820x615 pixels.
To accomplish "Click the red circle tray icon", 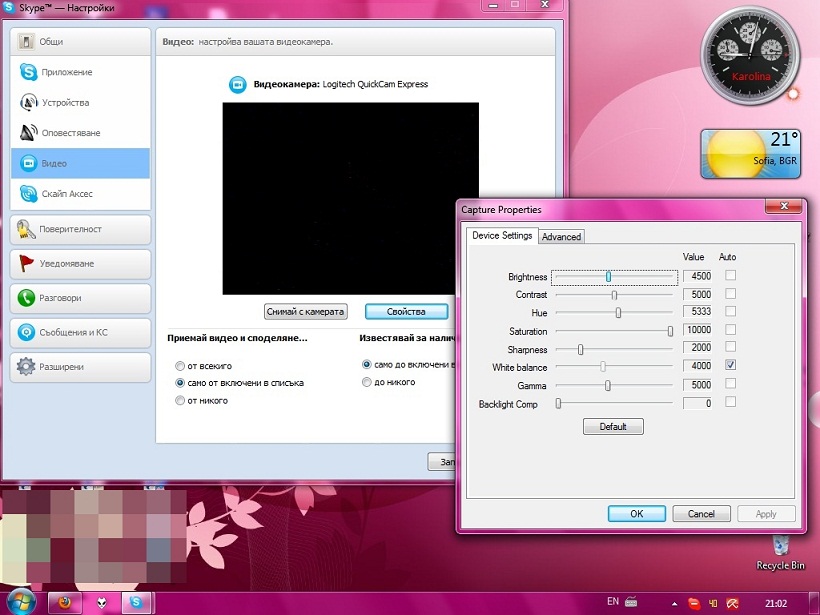I will click(x=694, y=603).
